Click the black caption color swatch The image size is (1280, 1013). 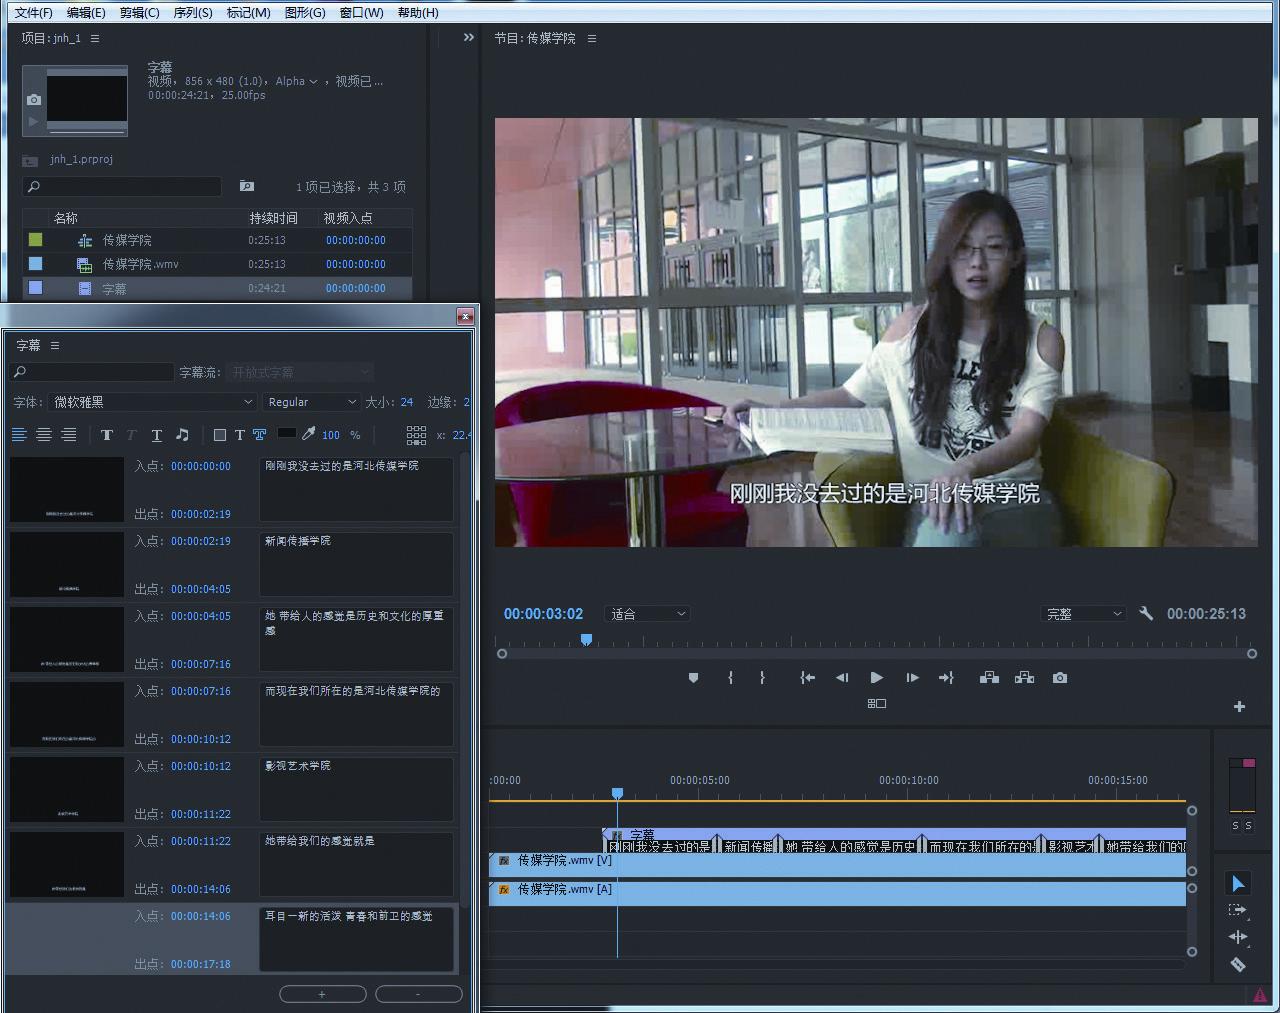coord(286,434)
